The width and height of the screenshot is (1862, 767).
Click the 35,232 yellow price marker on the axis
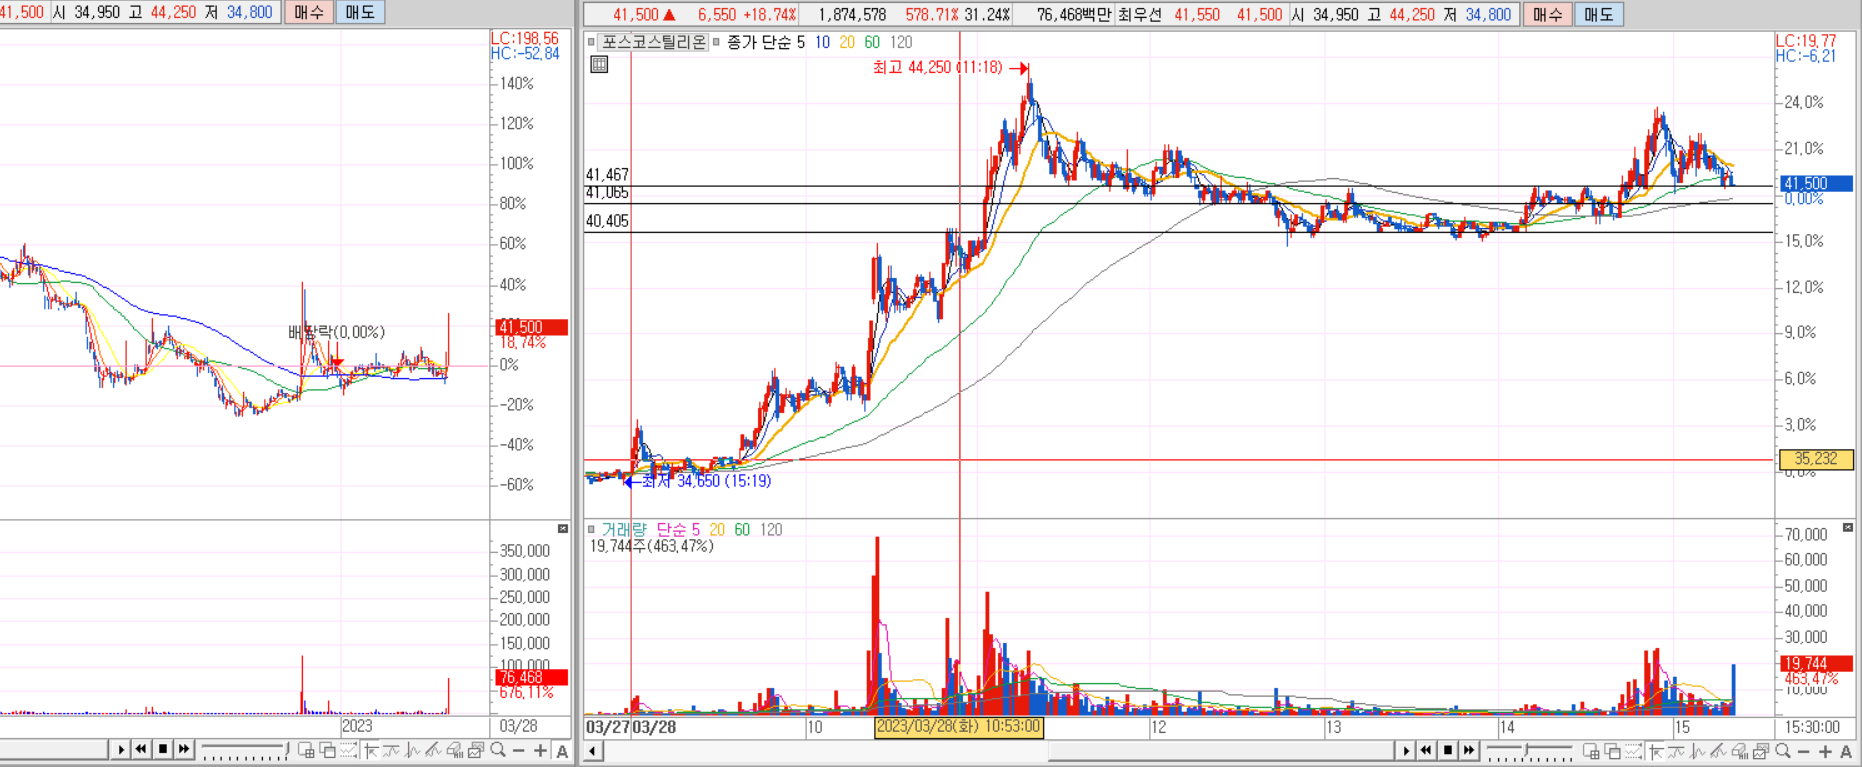(x=1816, y=459)
